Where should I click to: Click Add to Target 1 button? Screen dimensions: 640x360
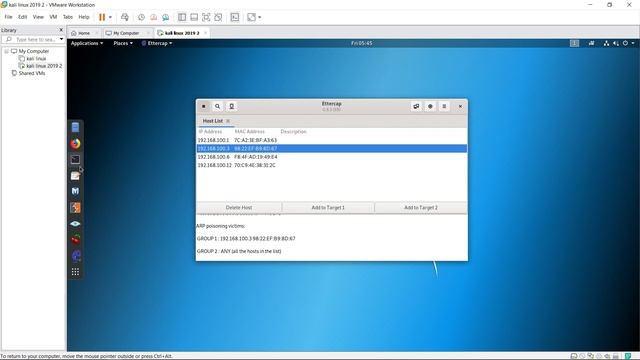(328, 207)
